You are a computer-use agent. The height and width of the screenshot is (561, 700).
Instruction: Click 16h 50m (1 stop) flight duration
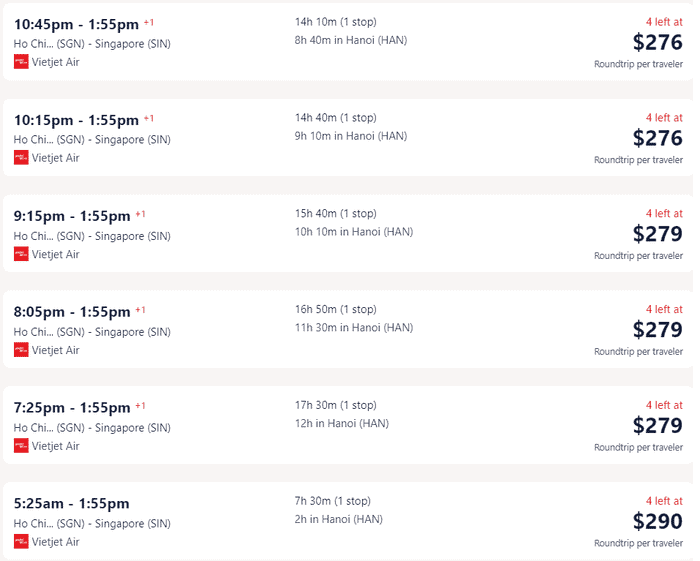coord(336,309)
